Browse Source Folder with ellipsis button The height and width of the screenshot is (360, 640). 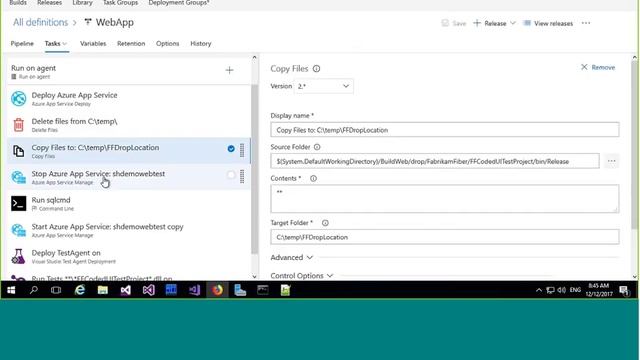click(x=611, y=161)
